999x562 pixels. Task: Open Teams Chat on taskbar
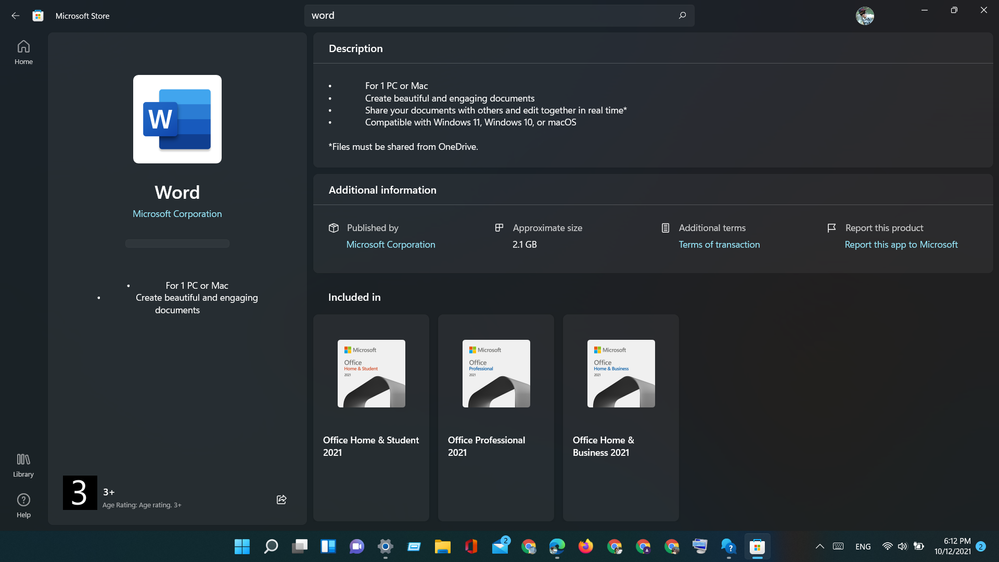[x=357, y=546]
